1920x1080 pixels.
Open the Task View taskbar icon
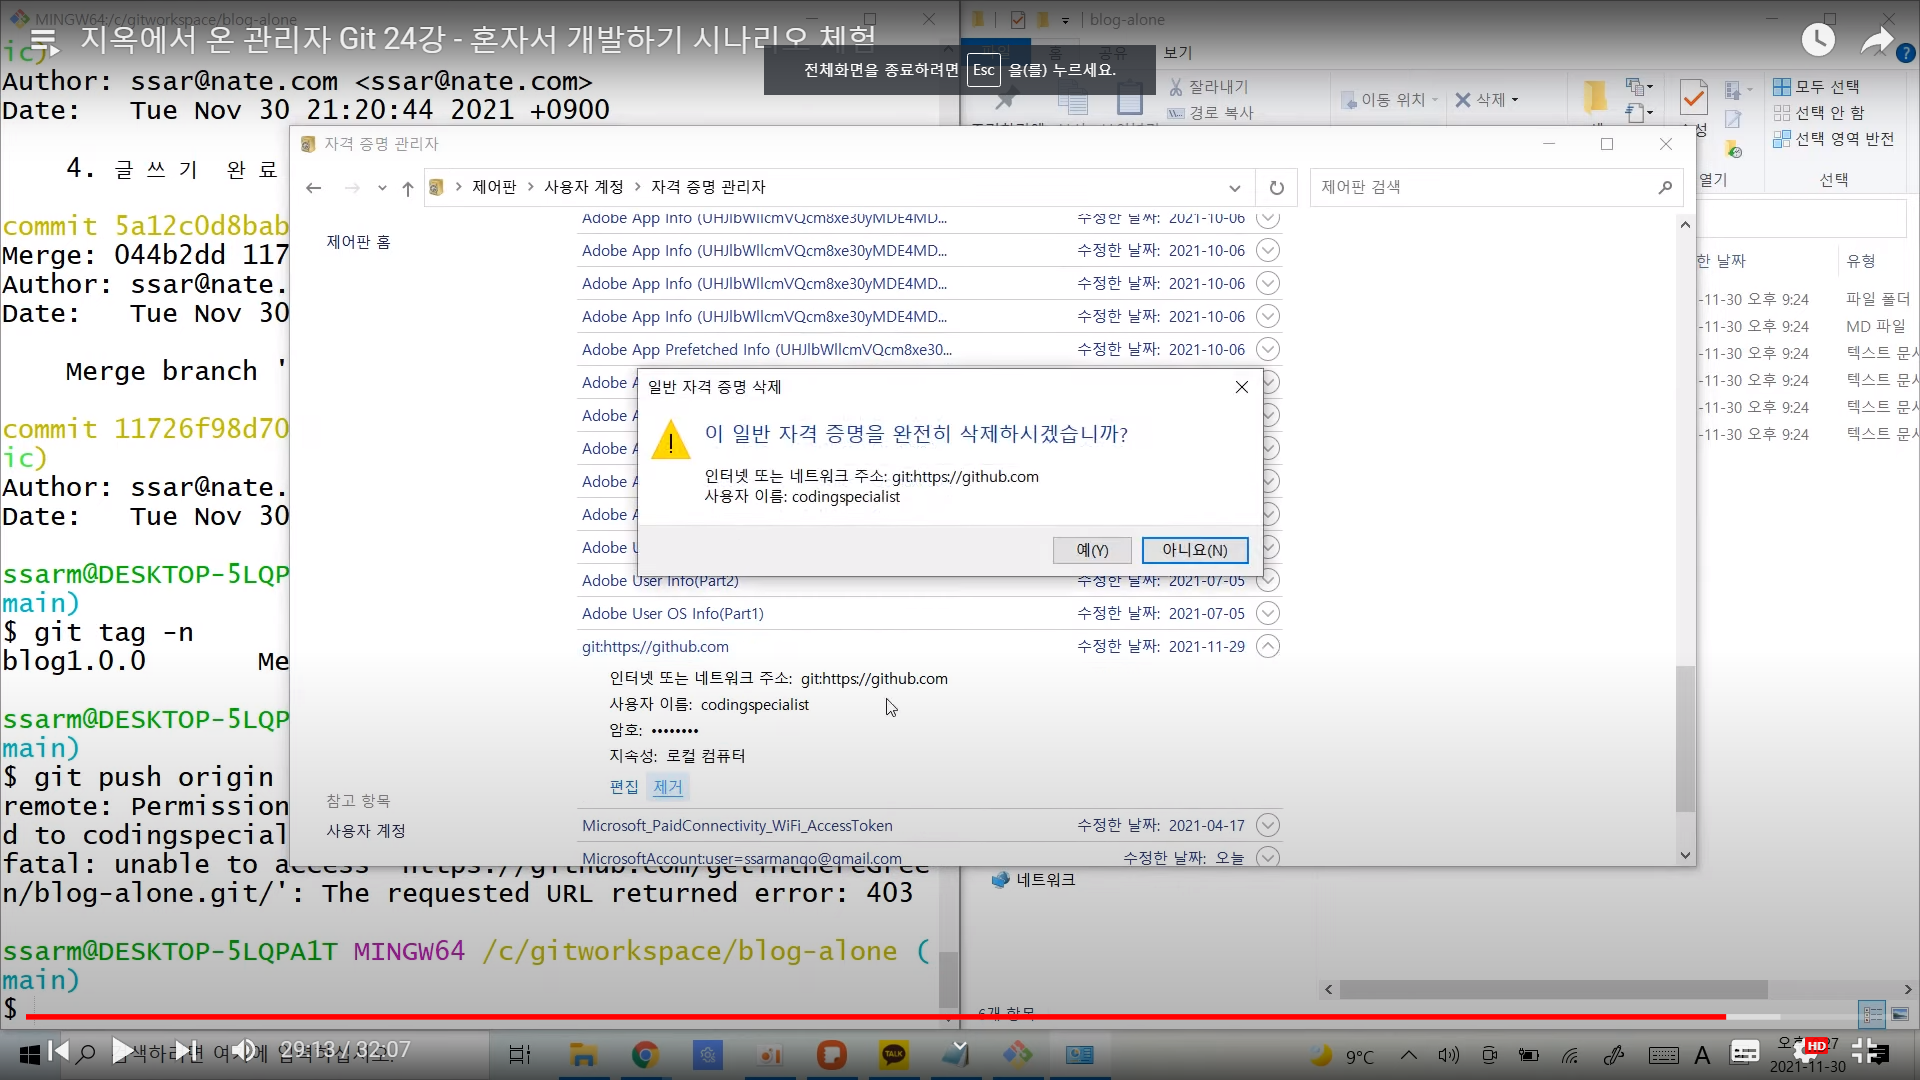520,1054
